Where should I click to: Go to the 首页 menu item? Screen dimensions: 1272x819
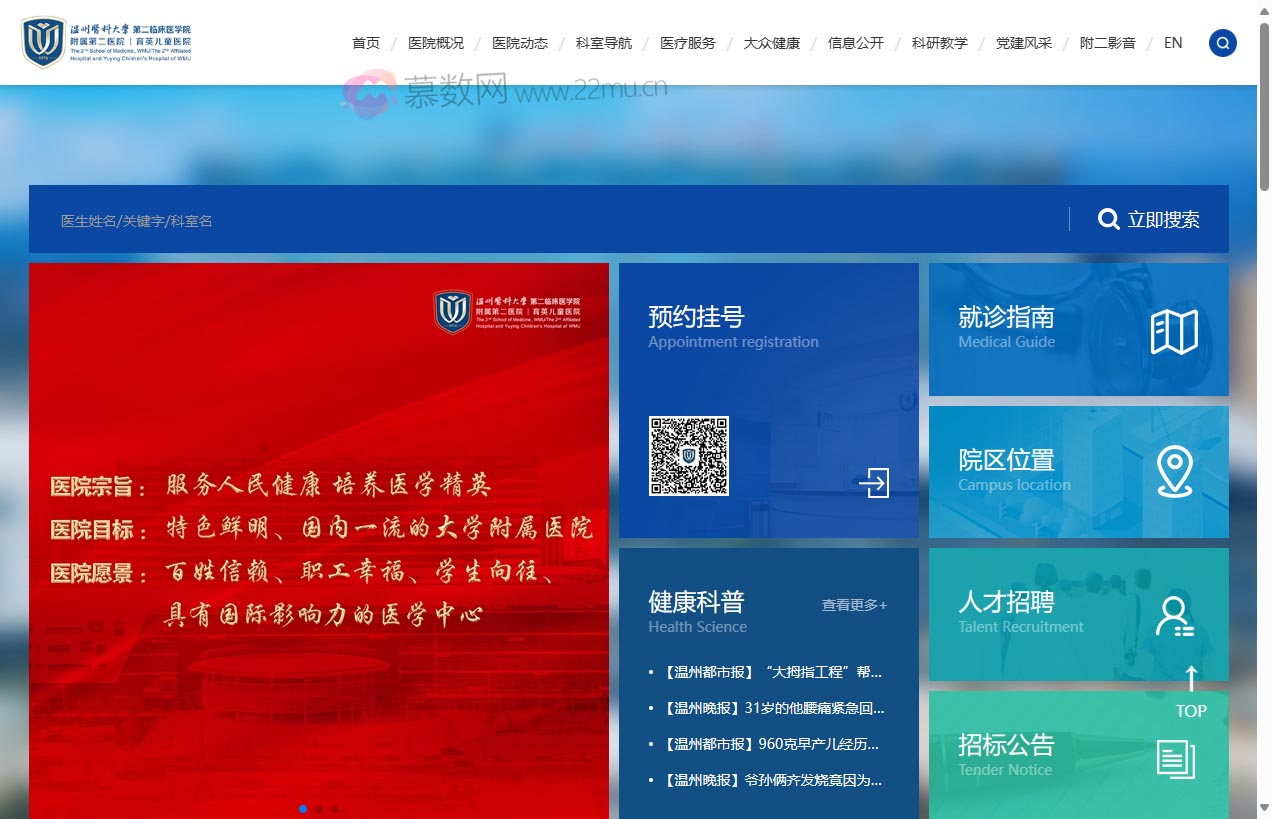pos(366,43)
